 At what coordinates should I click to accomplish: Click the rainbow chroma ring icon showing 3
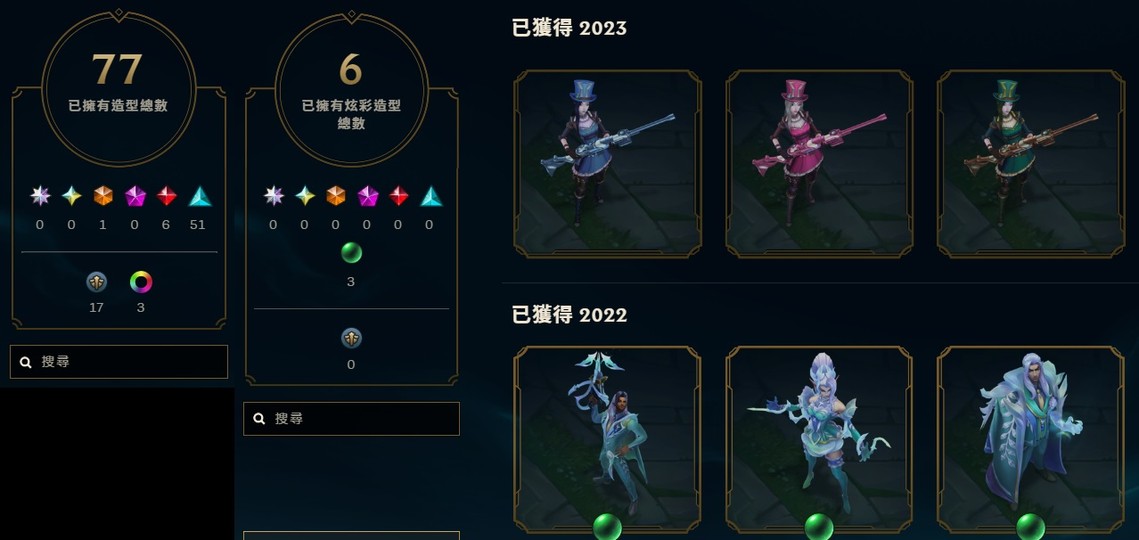click(141, 282)
